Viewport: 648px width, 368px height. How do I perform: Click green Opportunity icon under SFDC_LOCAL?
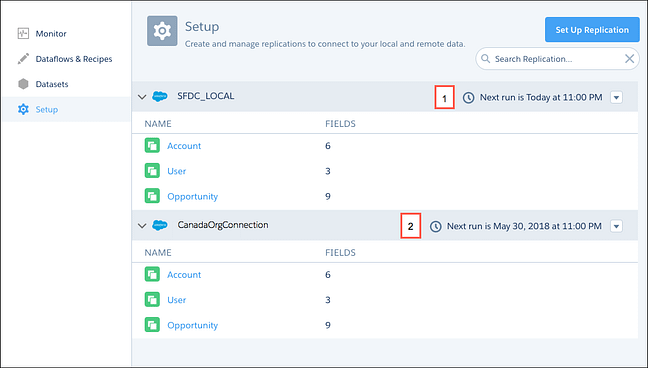(x=152, y=196)
